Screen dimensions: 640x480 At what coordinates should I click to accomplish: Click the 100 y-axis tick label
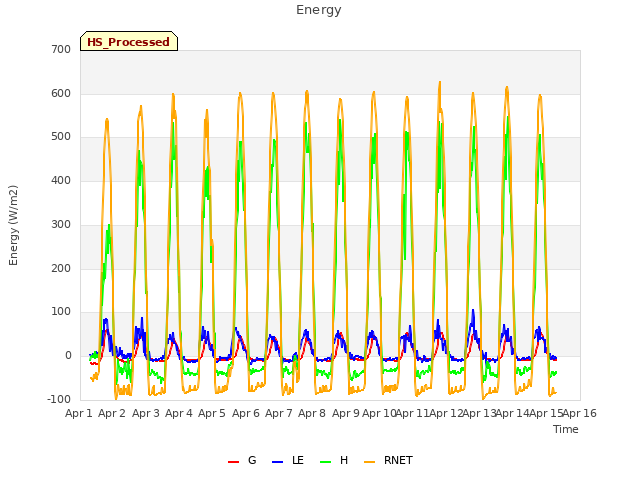click(x=61, y=312)
